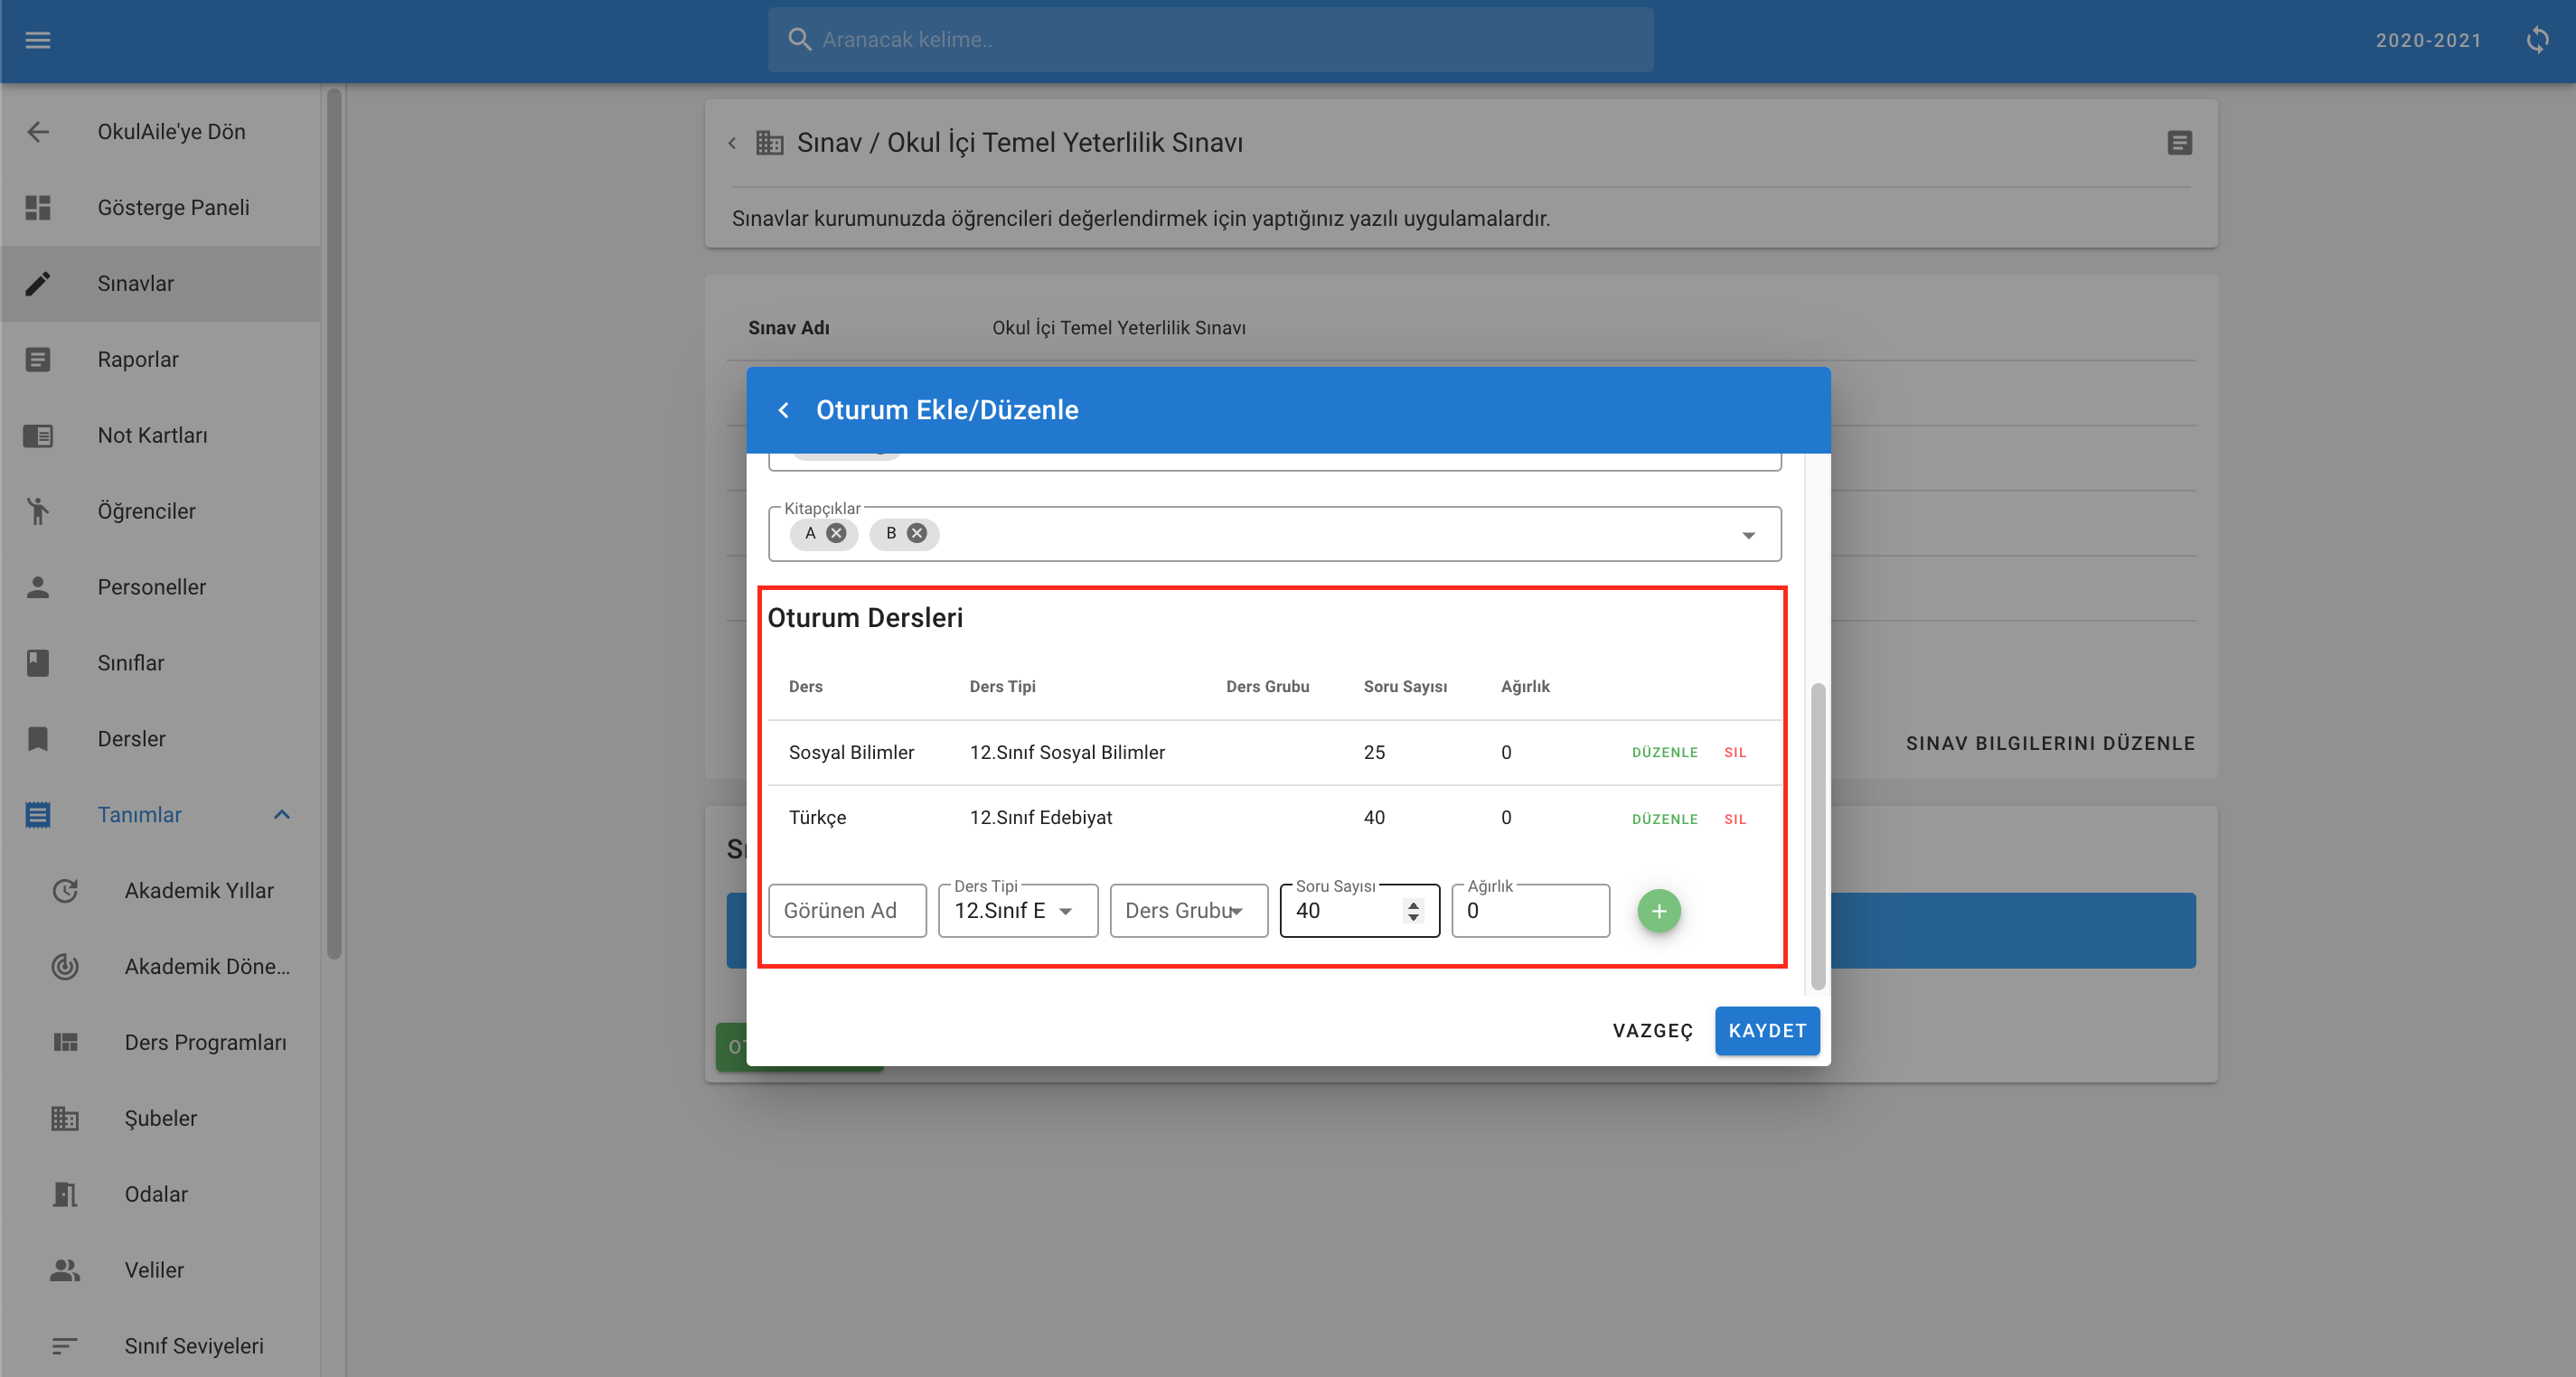
Task: Open Öğrenciler menu item
Action: 160,512
